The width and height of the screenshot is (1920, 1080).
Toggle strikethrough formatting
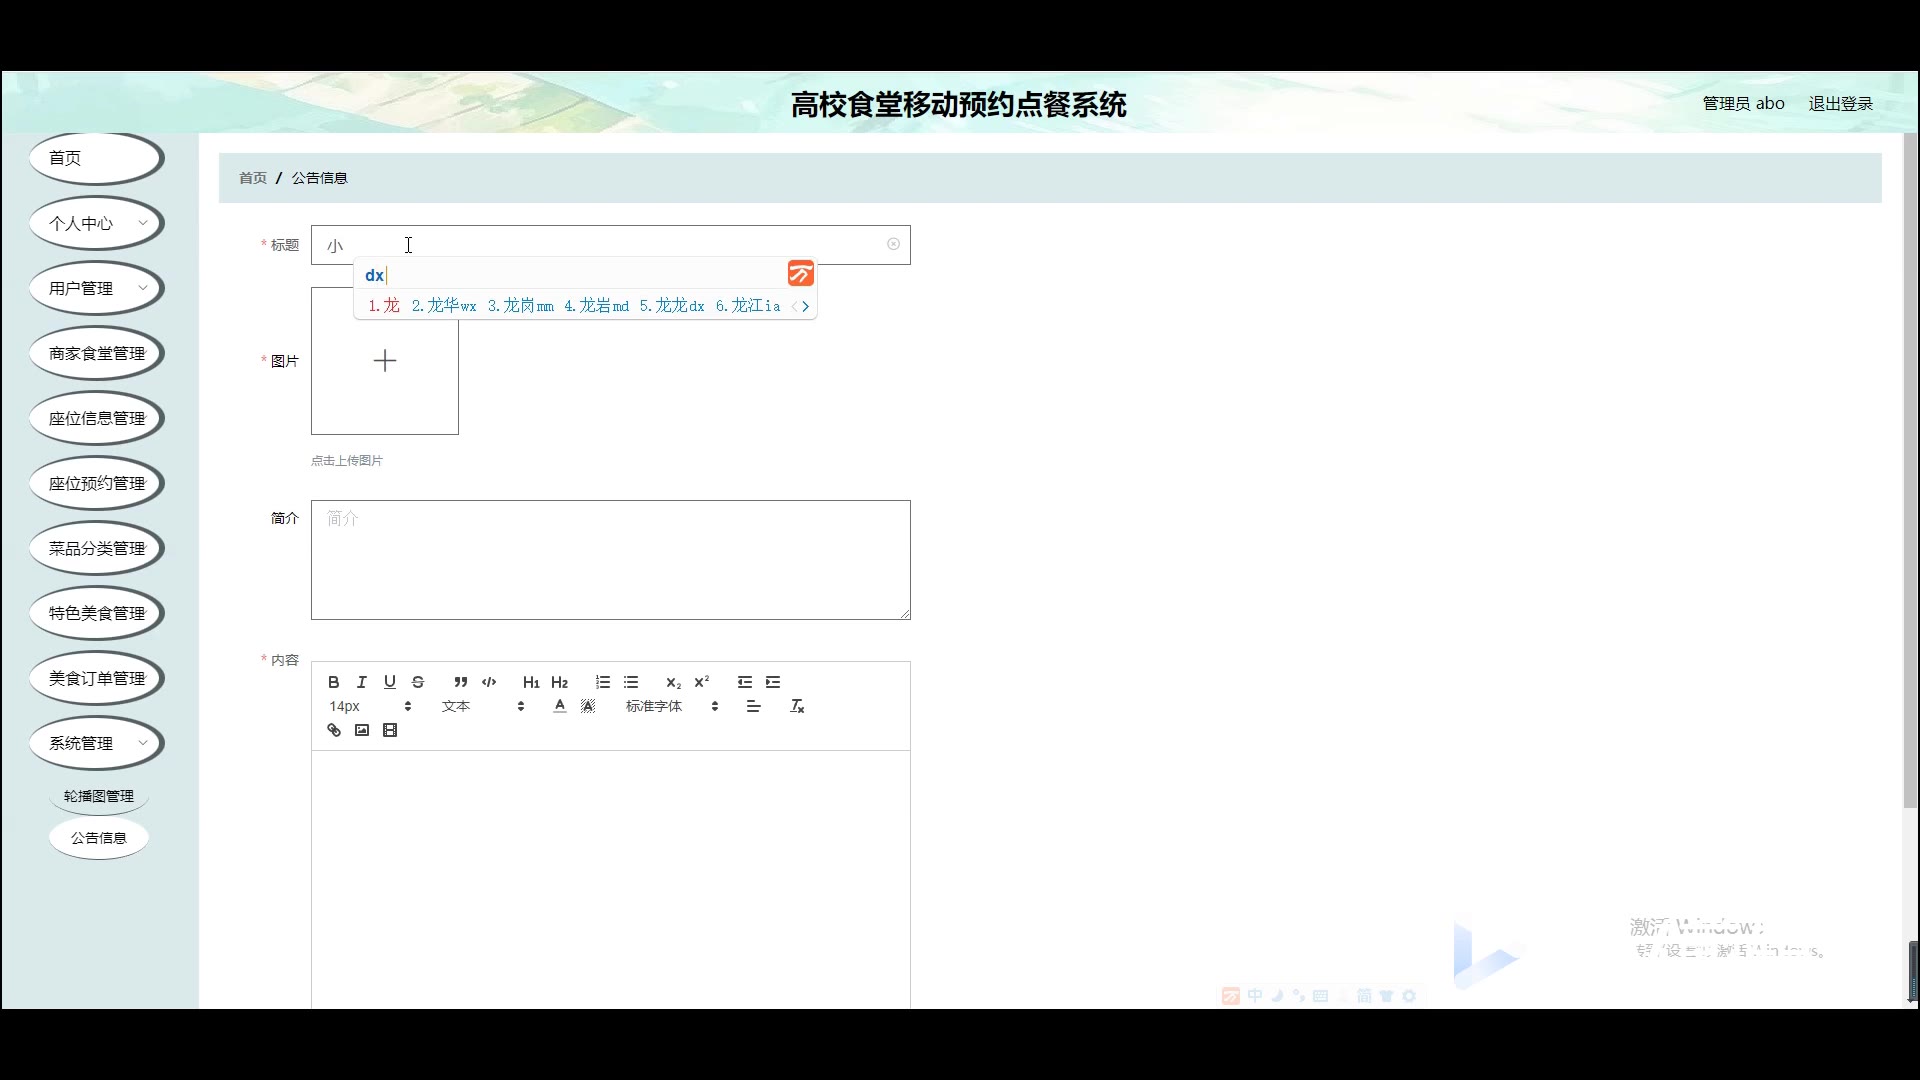[x=418, y=682]
